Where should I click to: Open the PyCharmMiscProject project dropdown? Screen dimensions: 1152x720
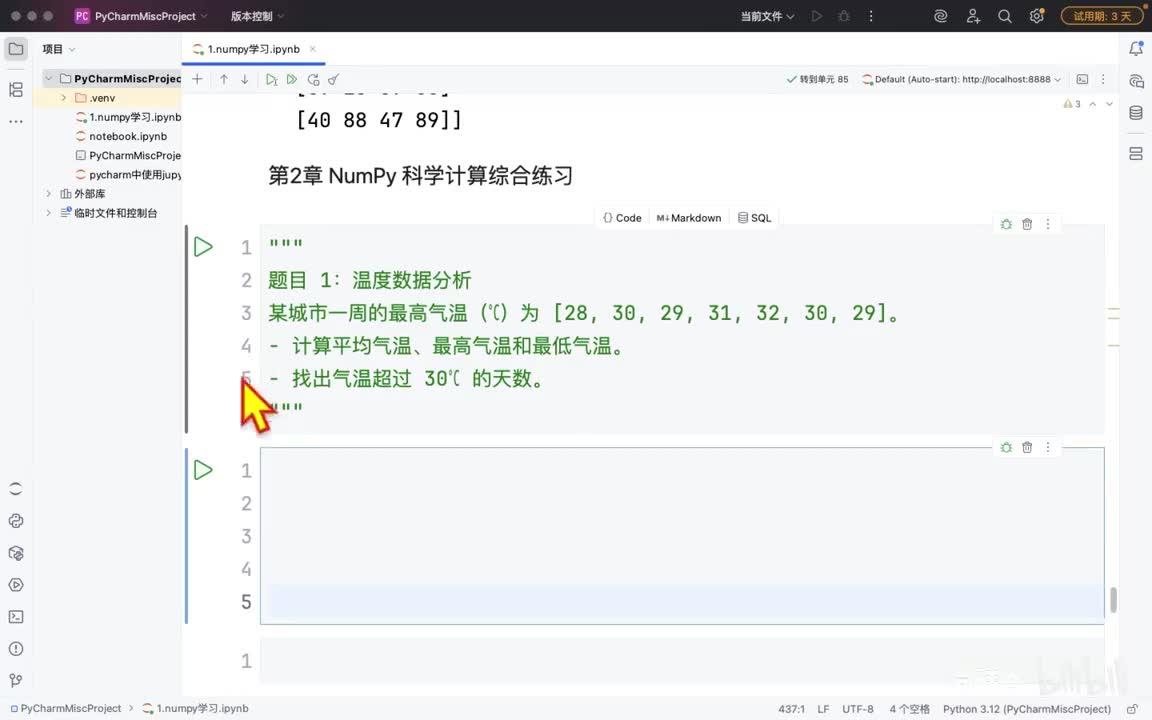click(141, 16)
